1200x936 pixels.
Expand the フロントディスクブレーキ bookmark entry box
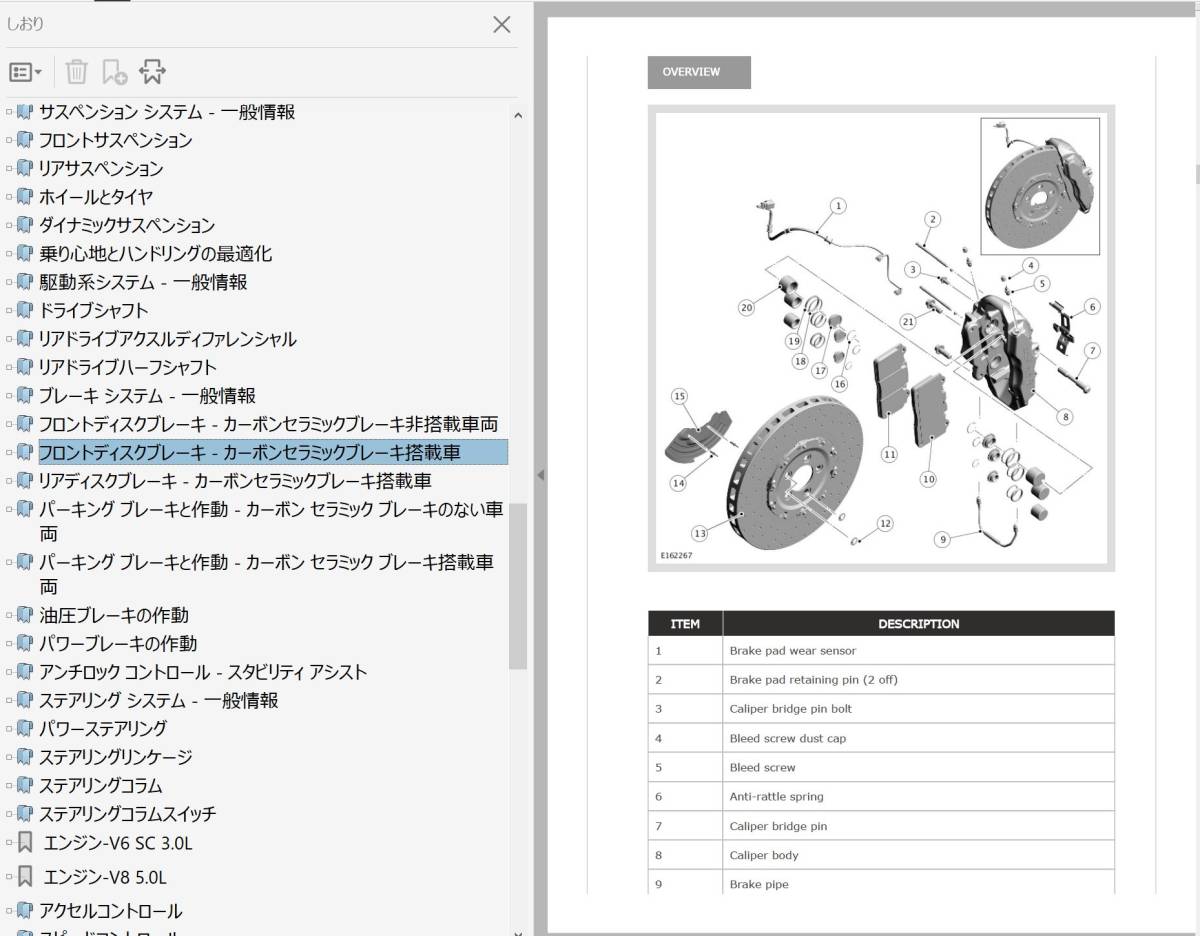(x=10, y=452)
